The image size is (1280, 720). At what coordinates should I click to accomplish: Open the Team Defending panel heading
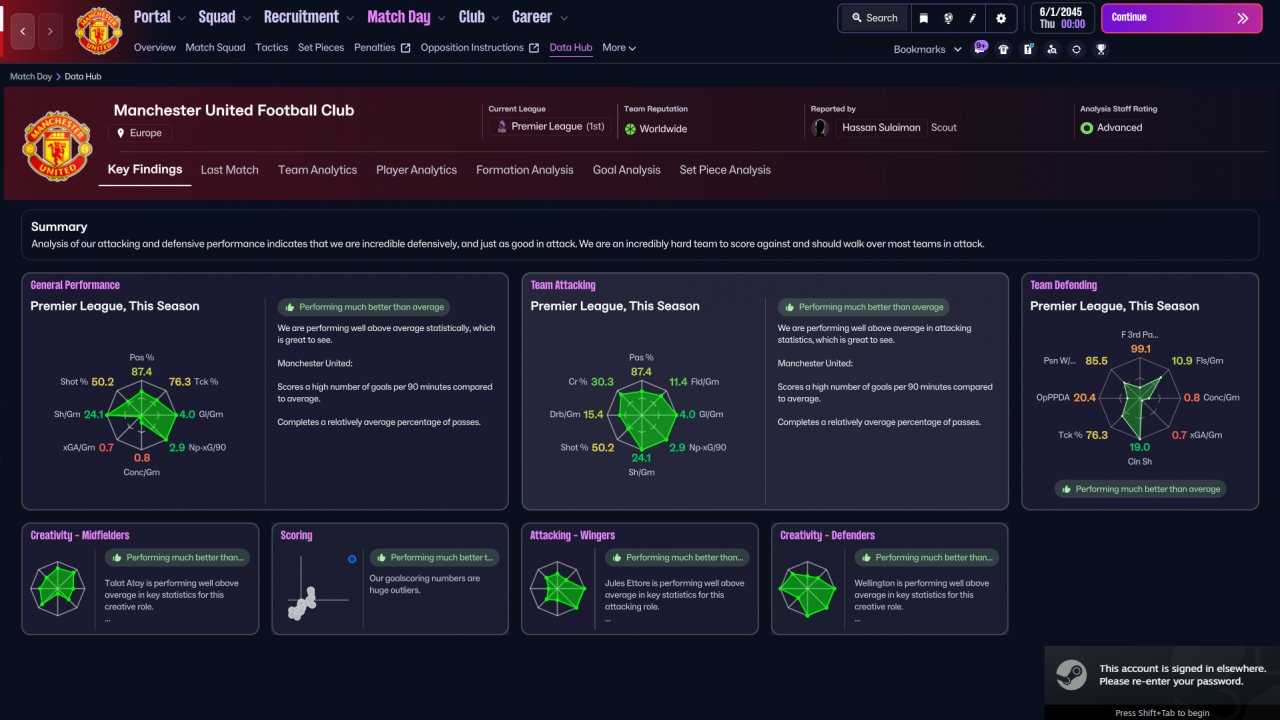pyautogui.click(x=1064, y=285)
